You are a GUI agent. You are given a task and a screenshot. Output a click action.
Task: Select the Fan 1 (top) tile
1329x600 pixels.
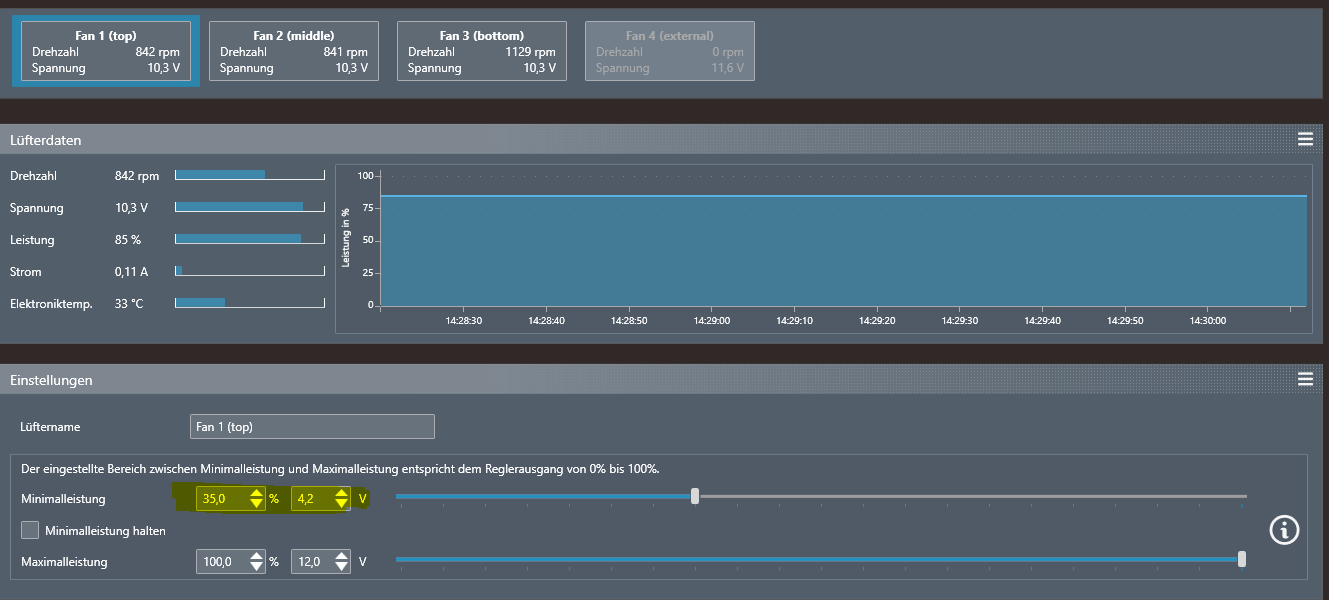[106, 52]
